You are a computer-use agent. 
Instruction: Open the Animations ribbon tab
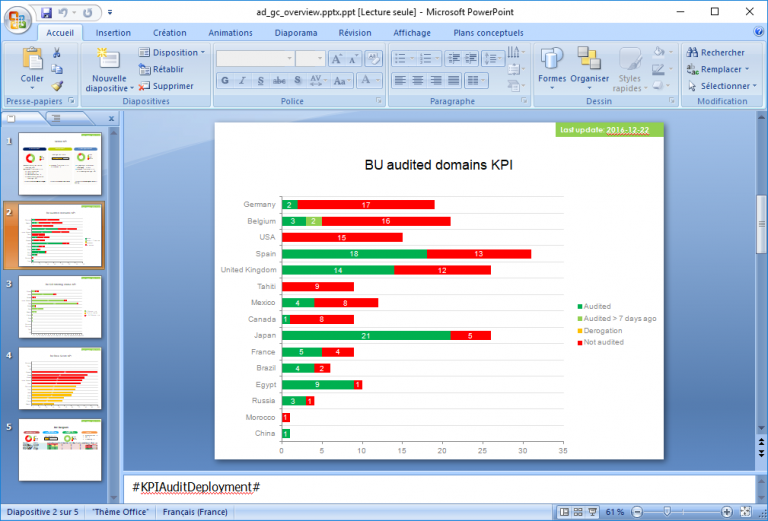(x=230, y=32)
